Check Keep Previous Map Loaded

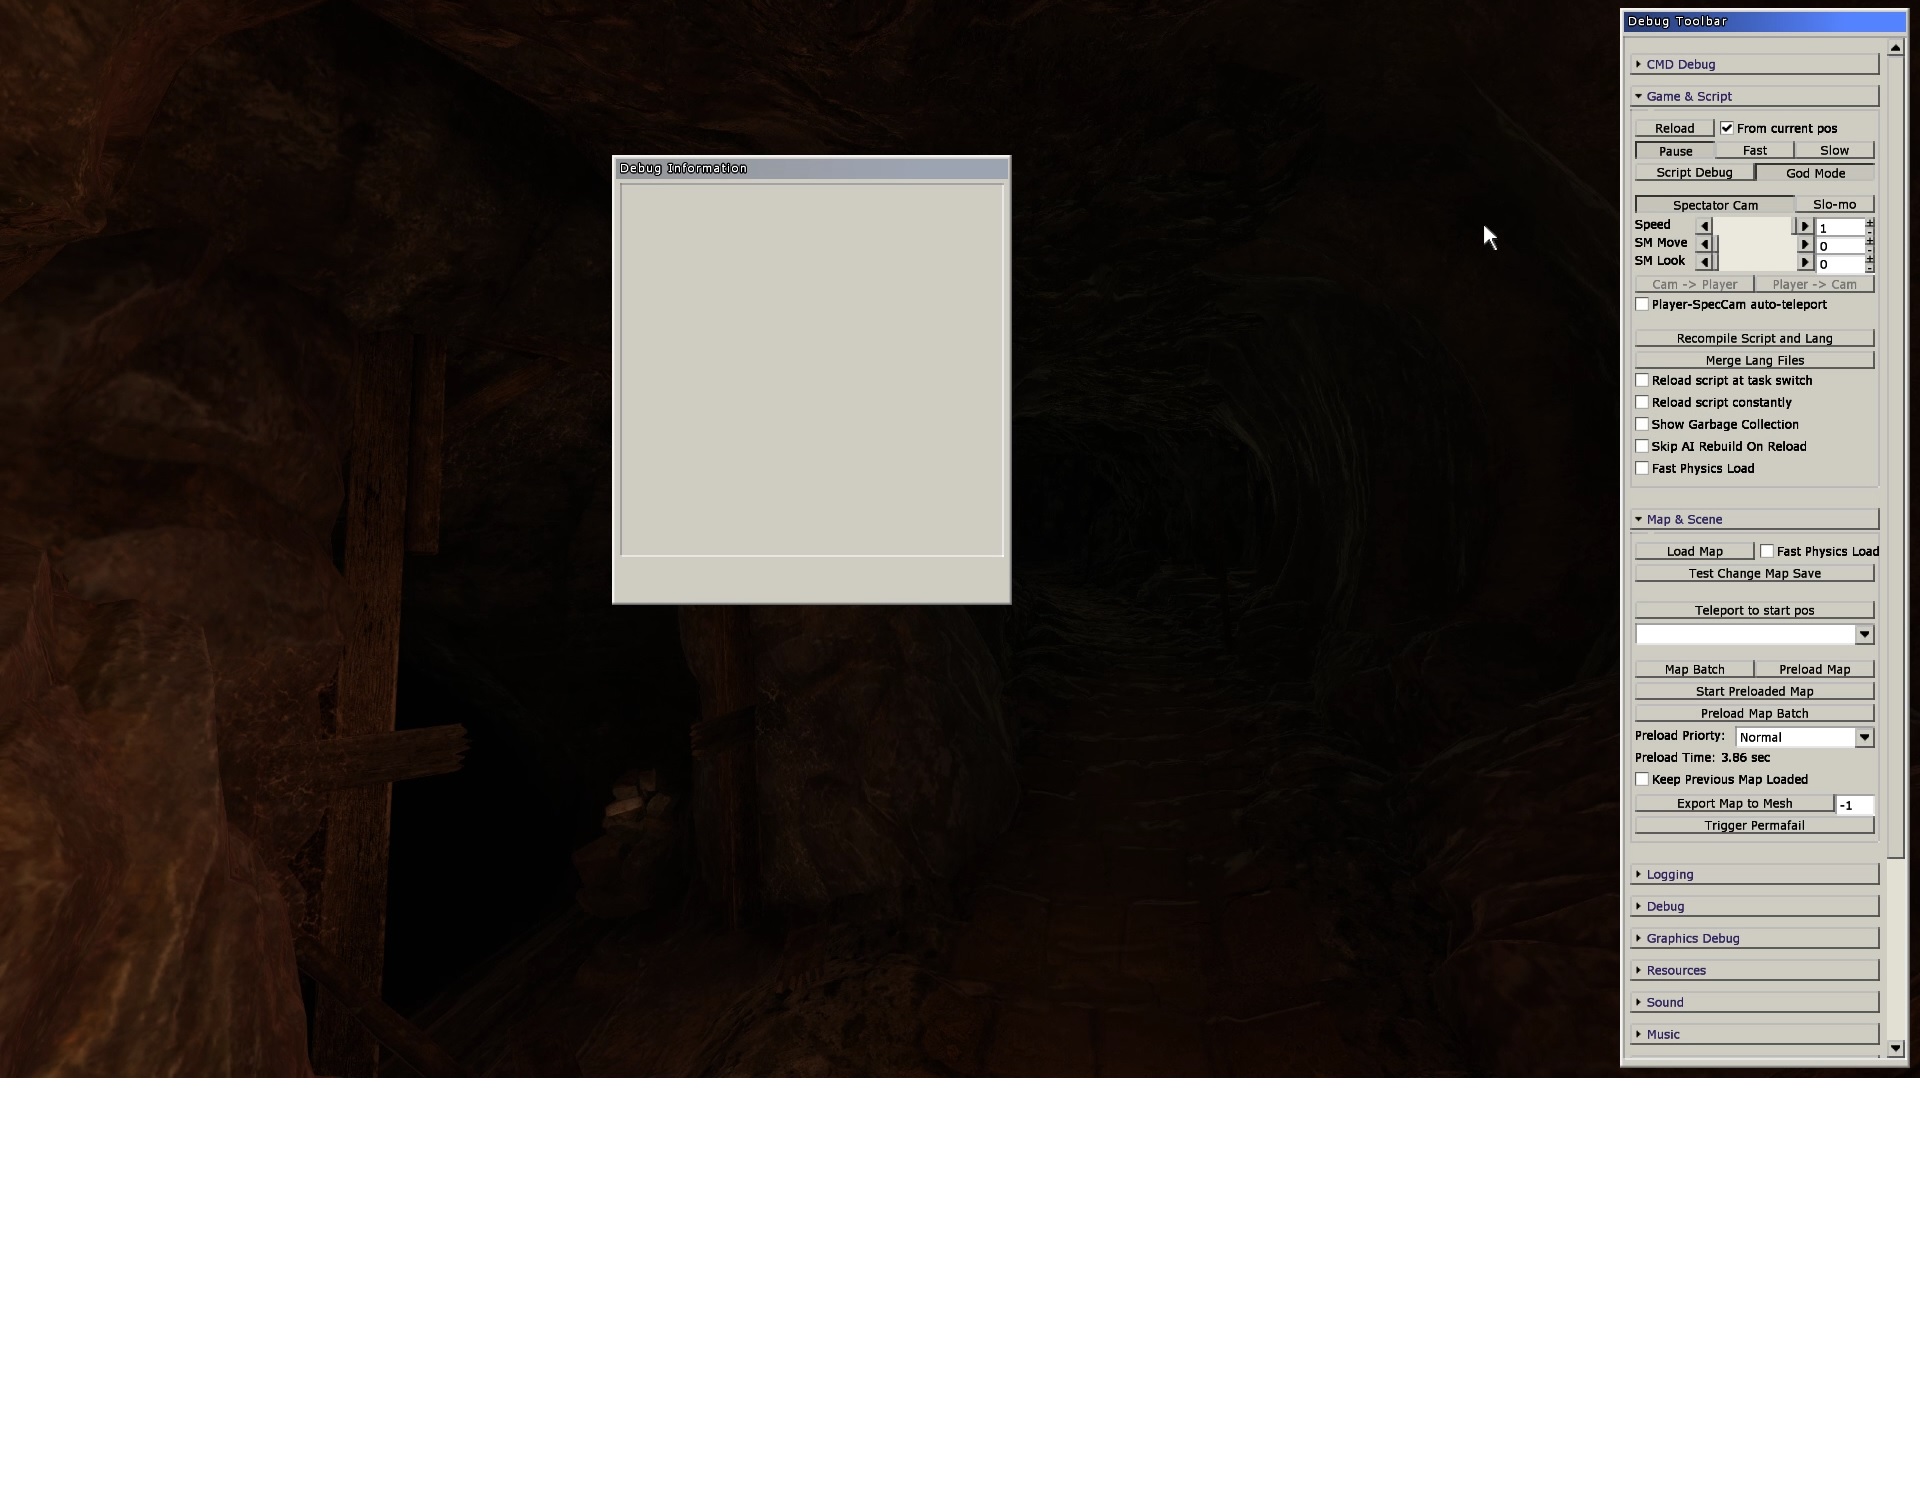[x=1642, y=779]
